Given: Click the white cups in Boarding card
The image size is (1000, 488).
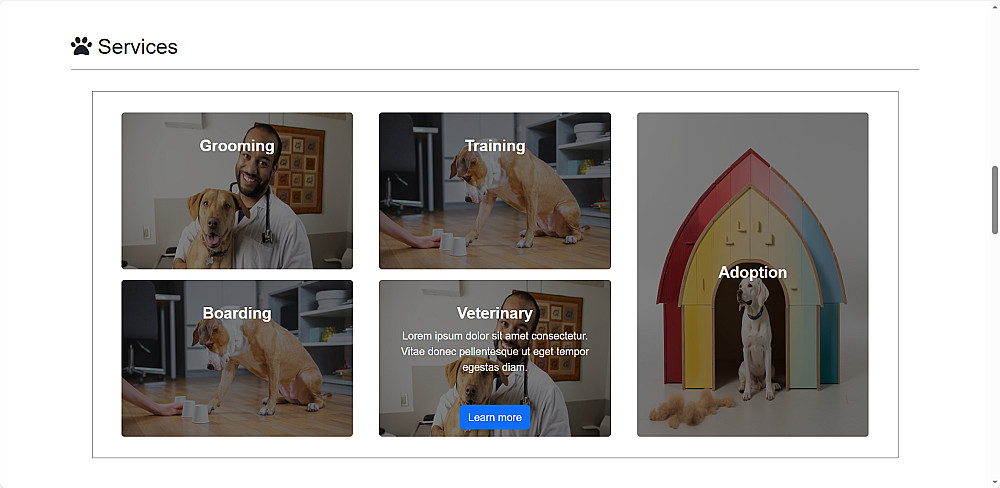Looking at the screenshot, I should (x=192, y=410).
